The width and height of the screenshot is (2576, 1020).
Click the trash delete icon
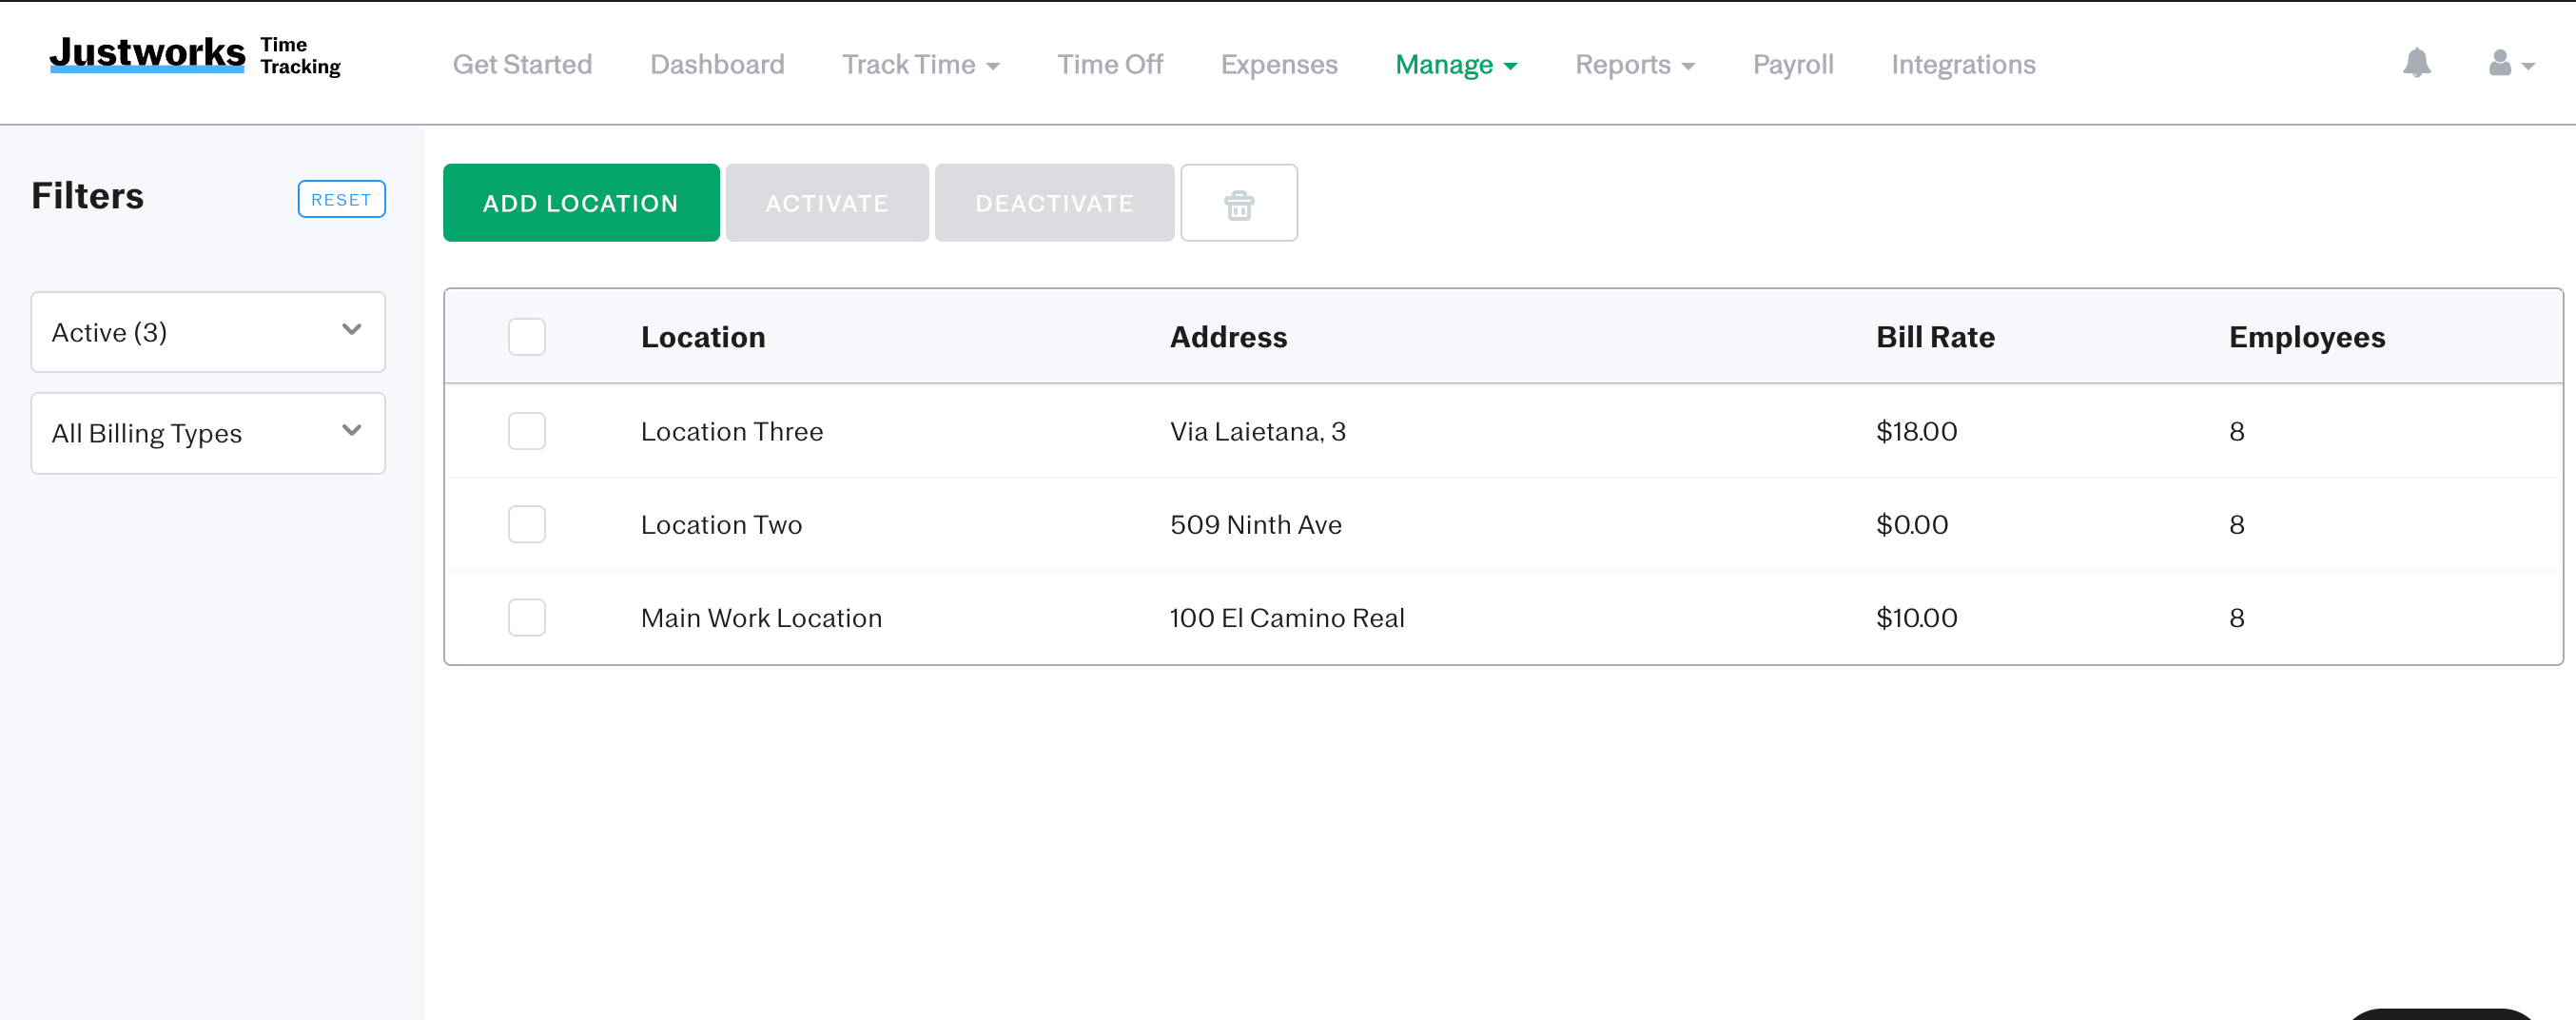(x=1239, y=203)
